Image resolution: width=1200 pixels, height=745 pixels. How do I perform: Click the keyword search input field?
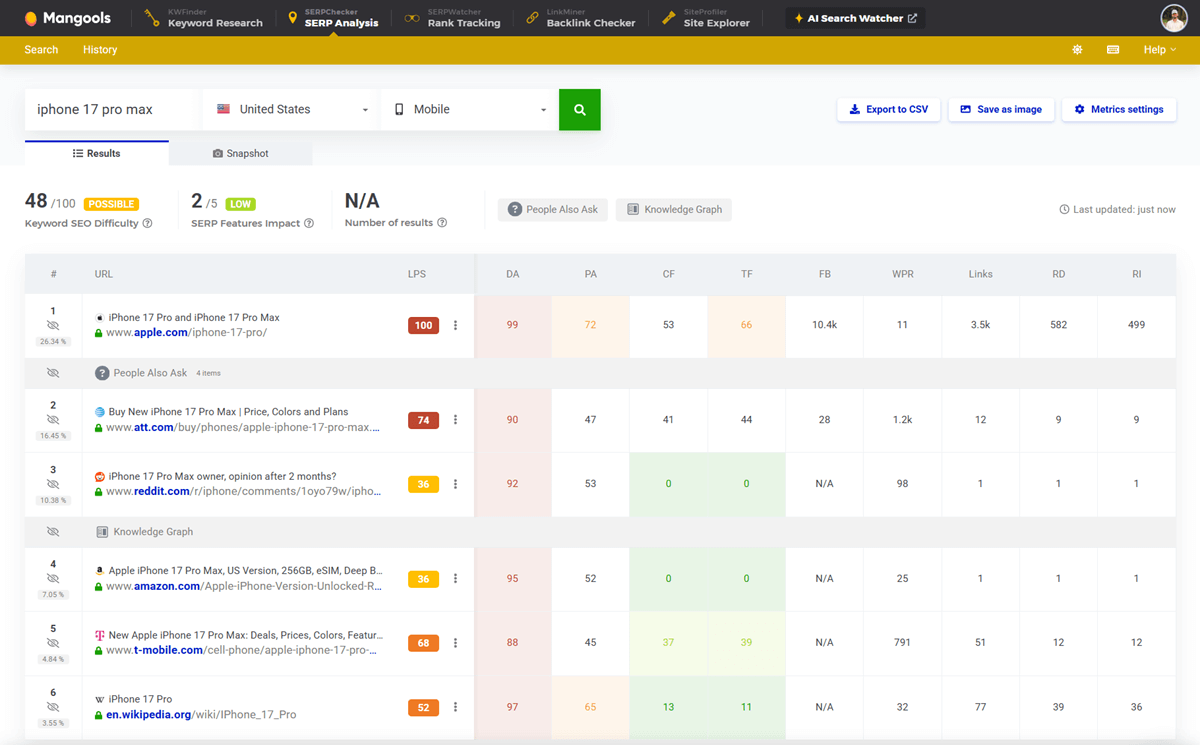[x=112, y=109]
